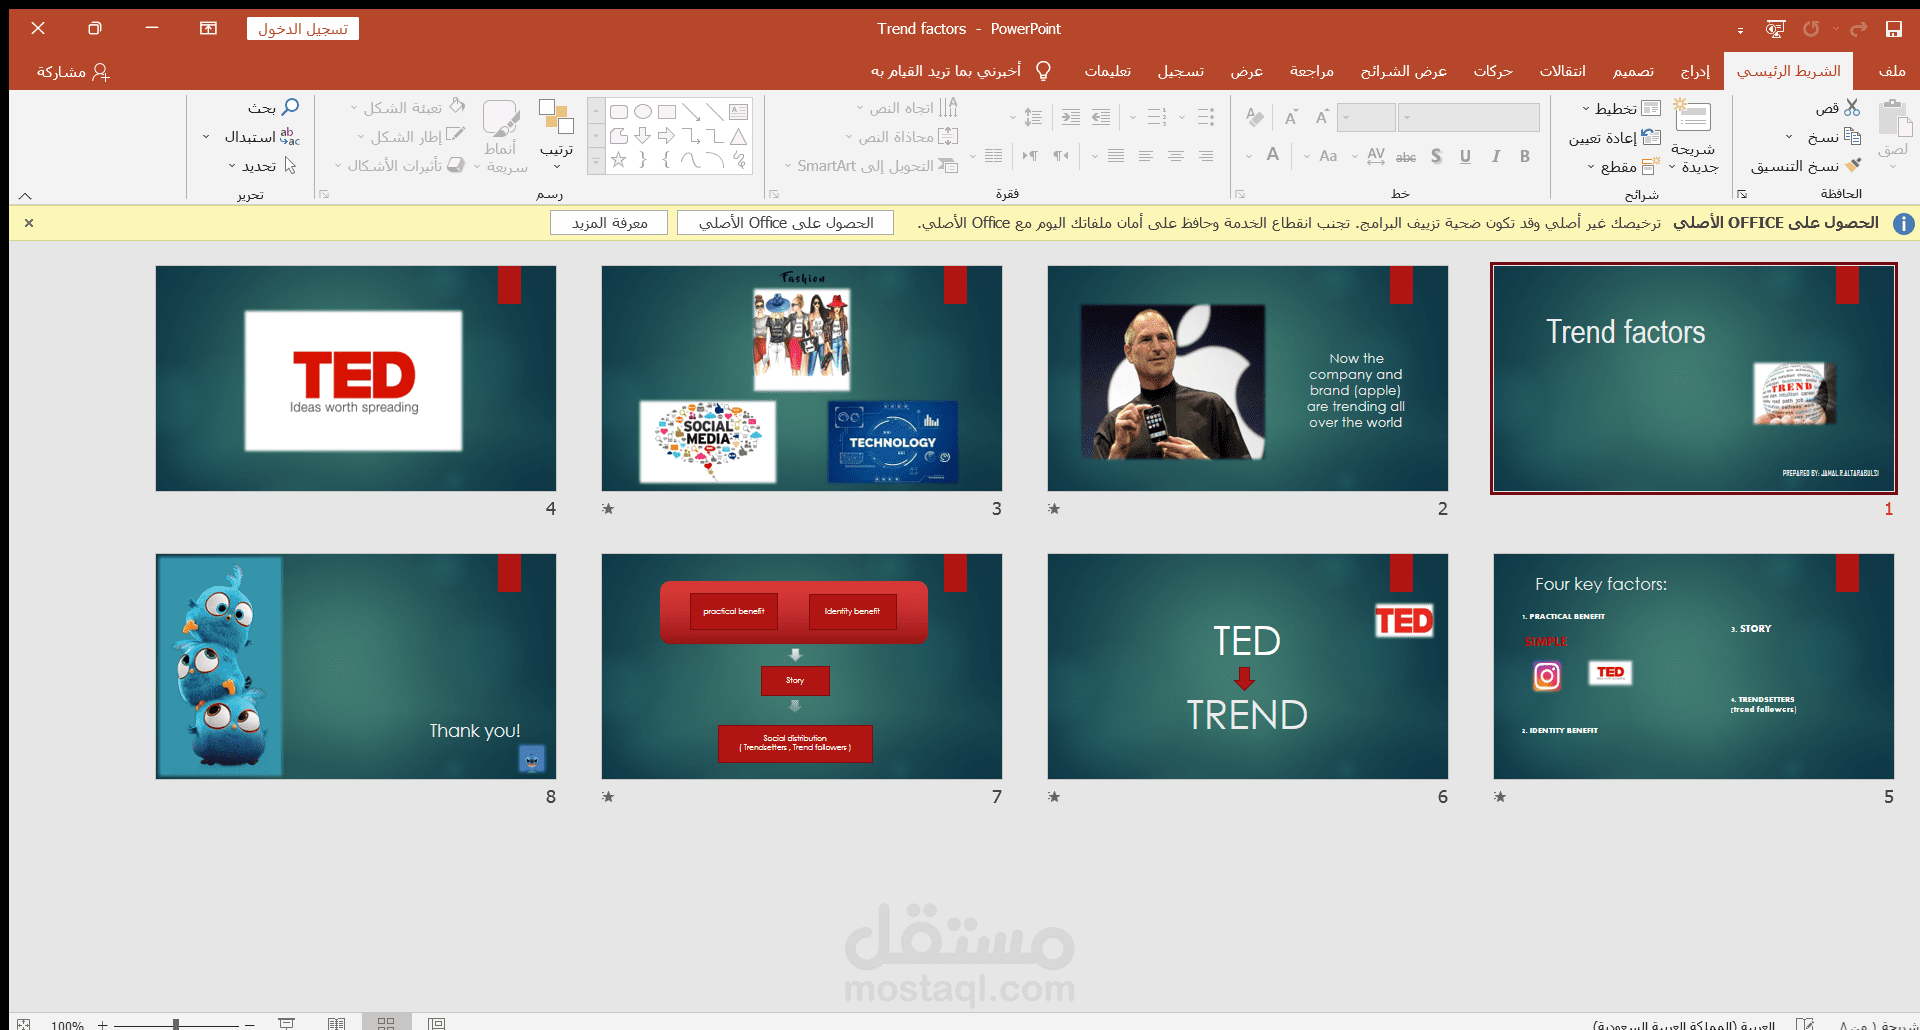The image size is (1920, 1030).
Task: Pick the text box shape in gallery
Action: click(x=739, y=112)
